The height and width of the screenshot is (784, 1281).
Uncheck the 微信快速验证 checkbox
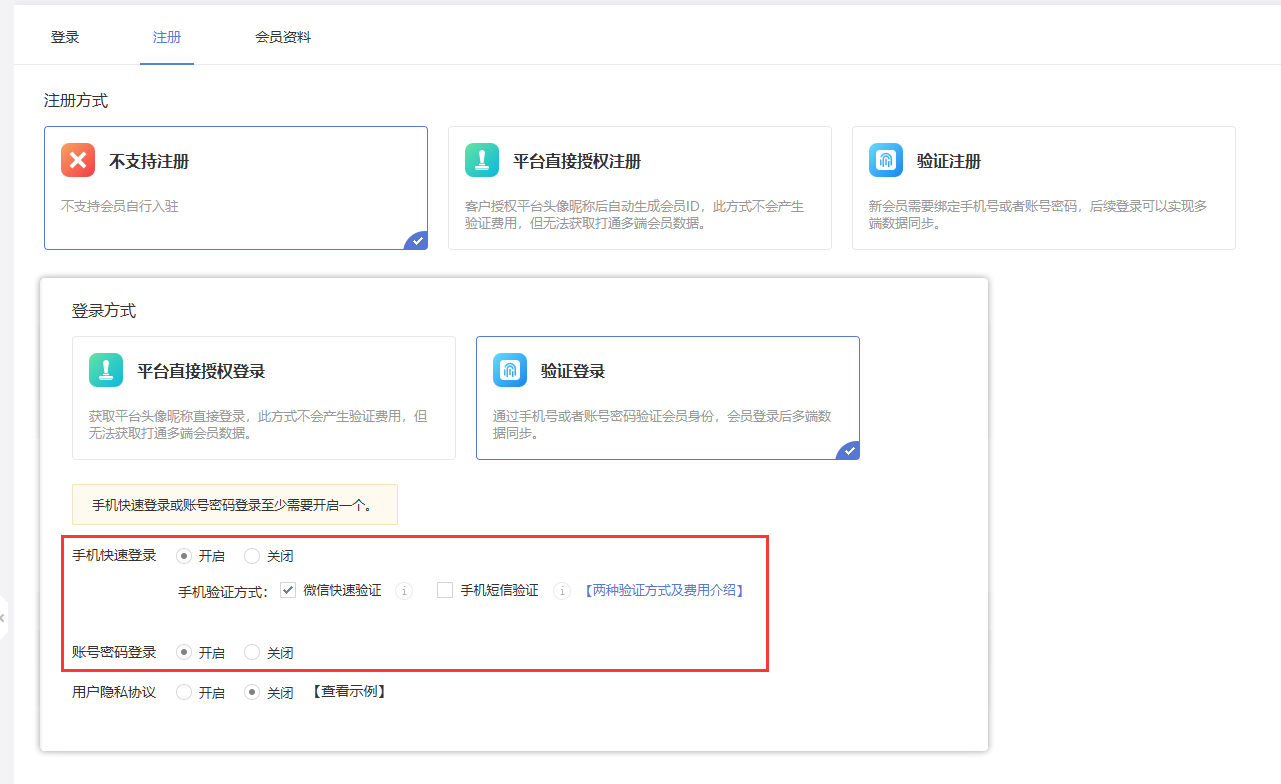[288, 590]
